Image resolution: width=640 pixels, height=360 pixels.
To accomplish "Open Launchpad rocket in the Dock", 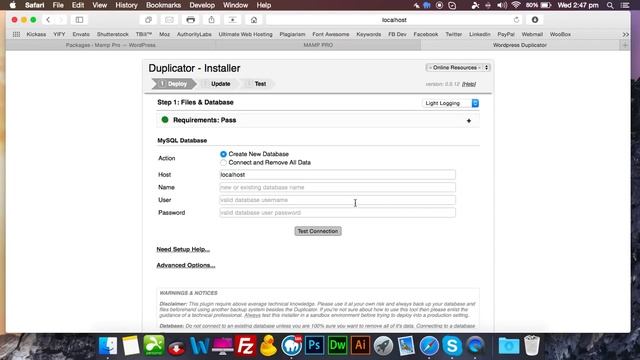I will (383, 346).
